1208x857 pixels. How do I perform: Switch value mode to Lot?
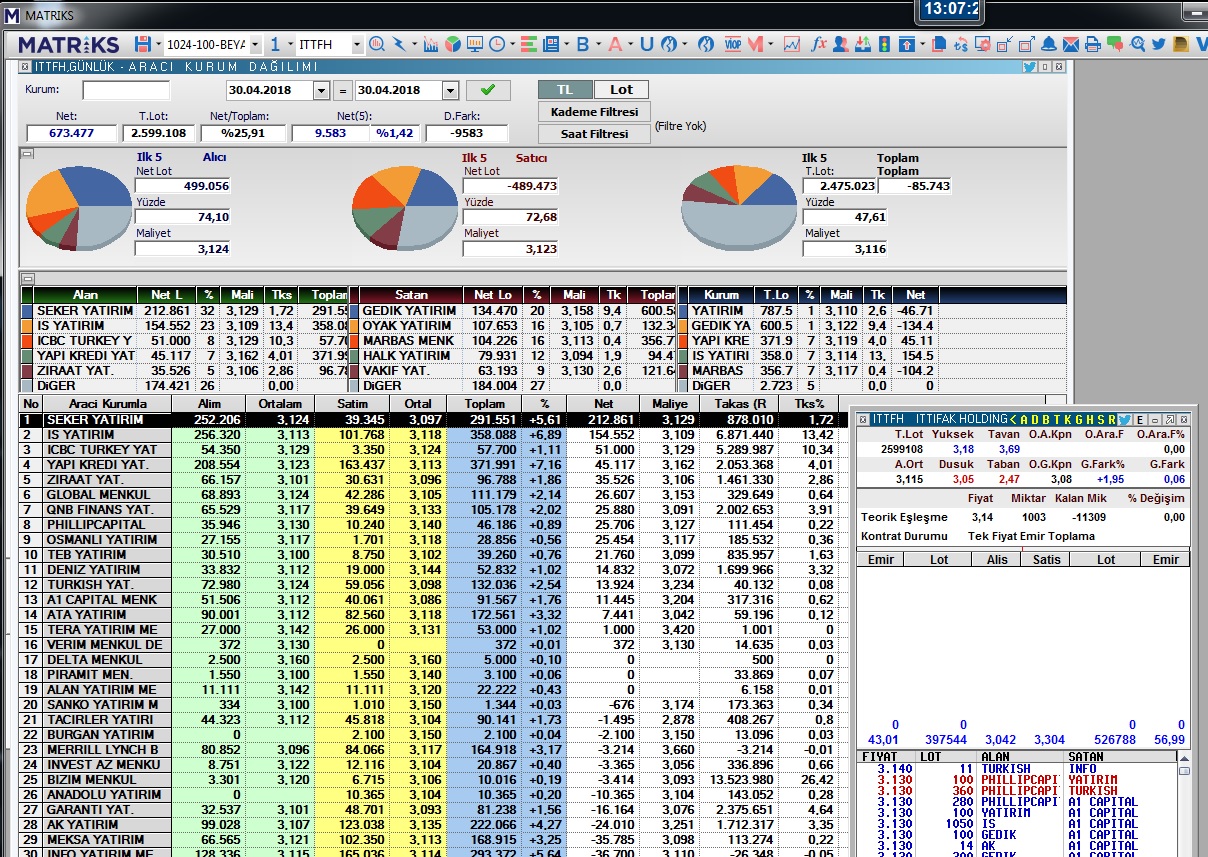pos(621,89)
